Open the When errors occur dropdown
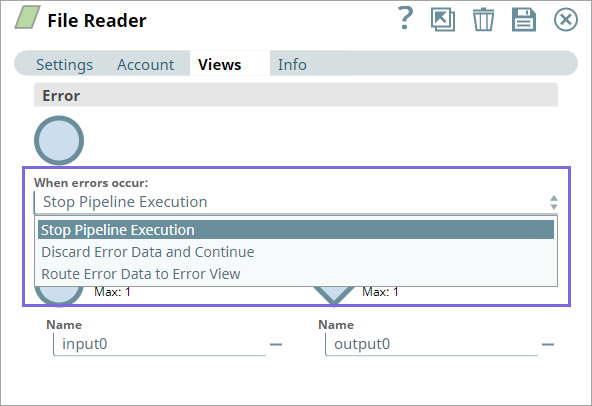The height and width of the screenshot is (406, 592). (x=296, y=202)
